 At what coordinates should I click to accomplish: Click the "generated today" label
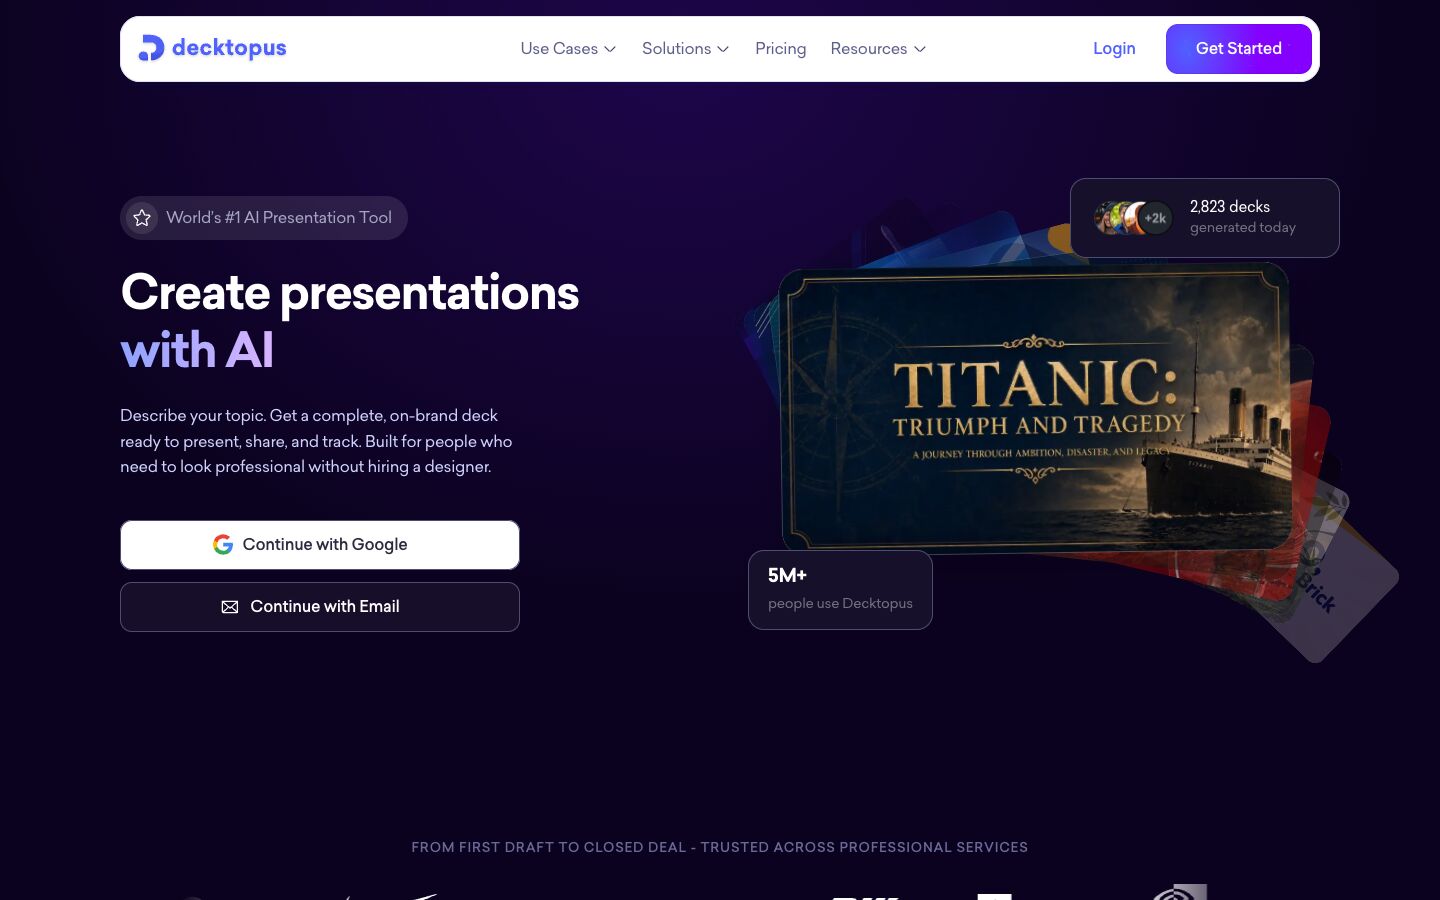click(x=1243, y=228)
